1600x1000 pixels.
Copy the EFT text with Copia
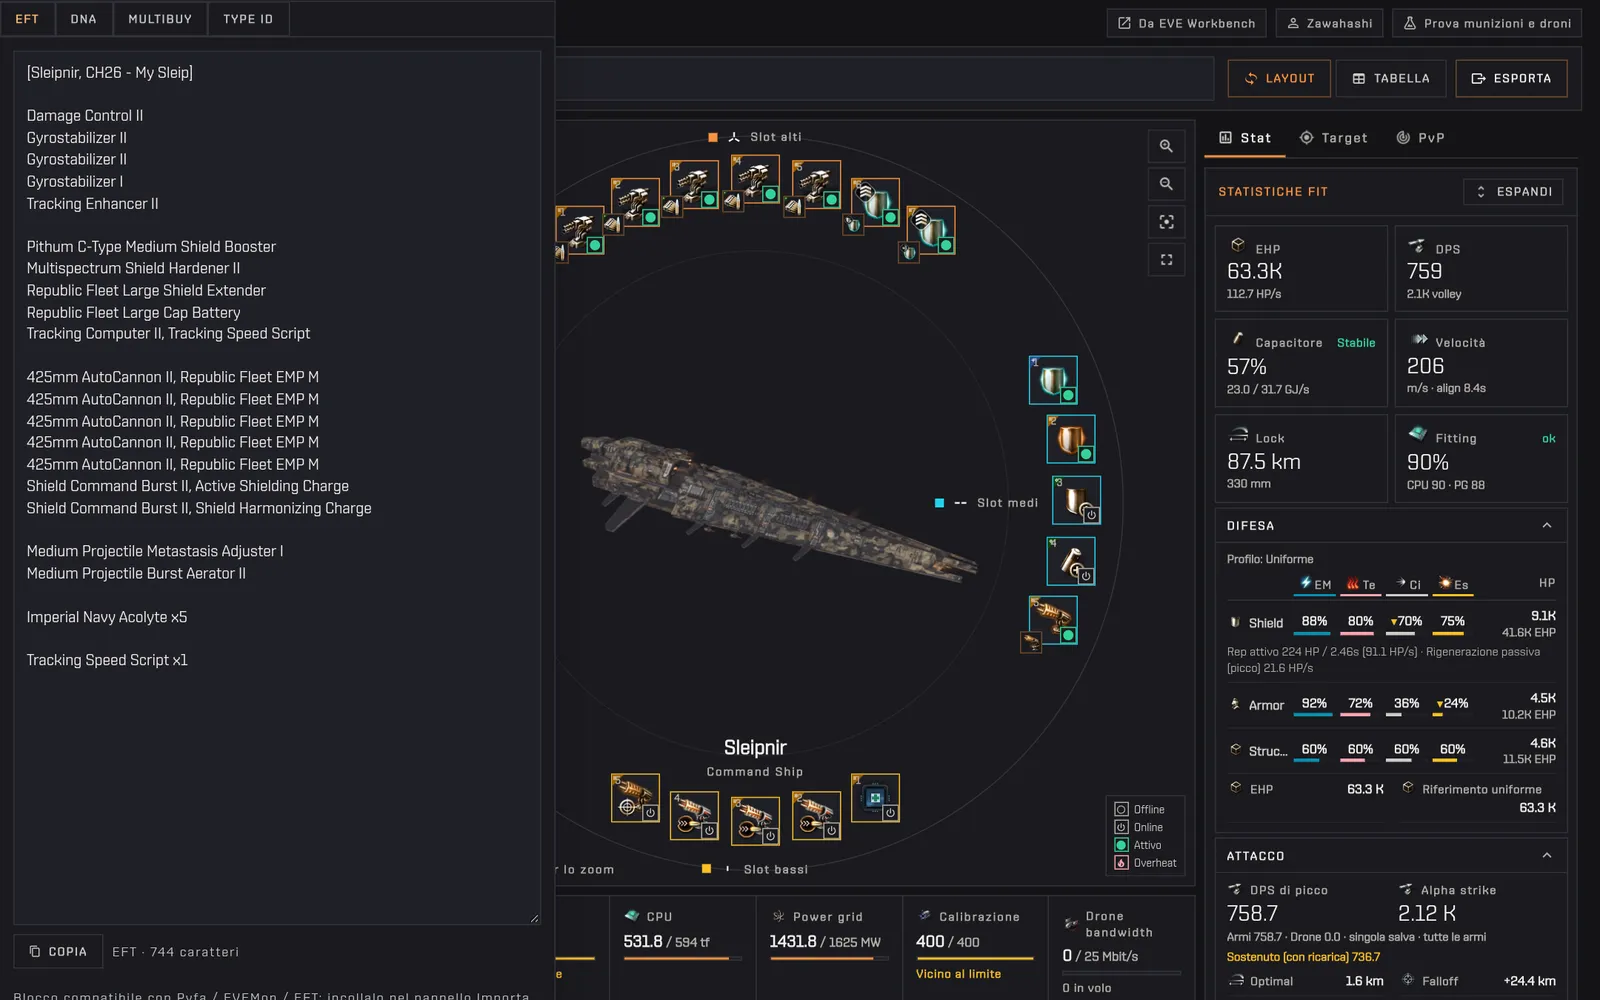coord(57,952)
